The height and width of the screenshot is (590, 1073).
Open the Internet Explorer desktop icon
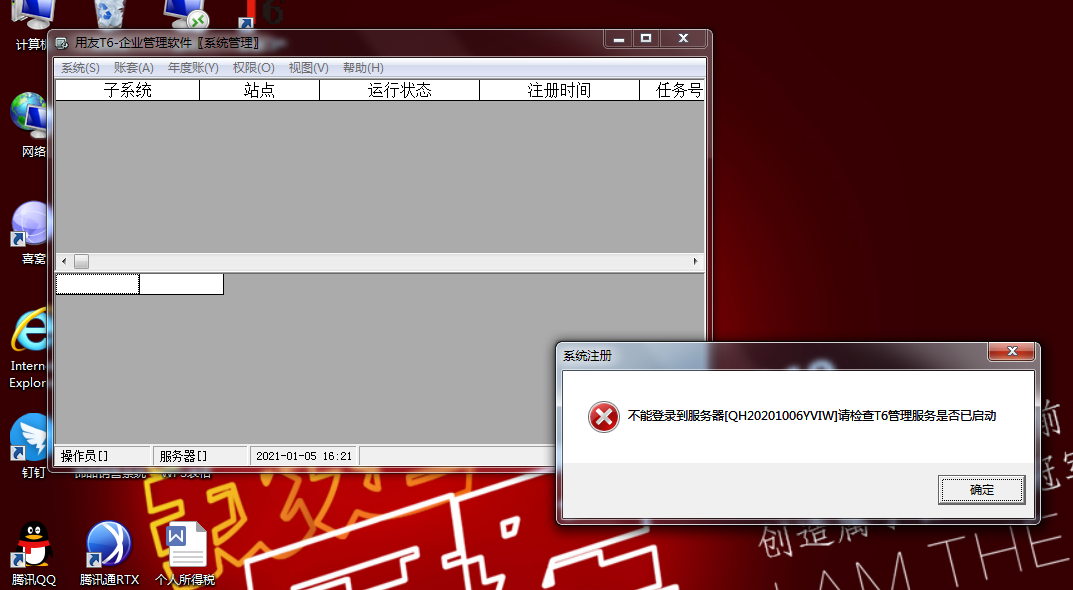(x=29, y=349)
